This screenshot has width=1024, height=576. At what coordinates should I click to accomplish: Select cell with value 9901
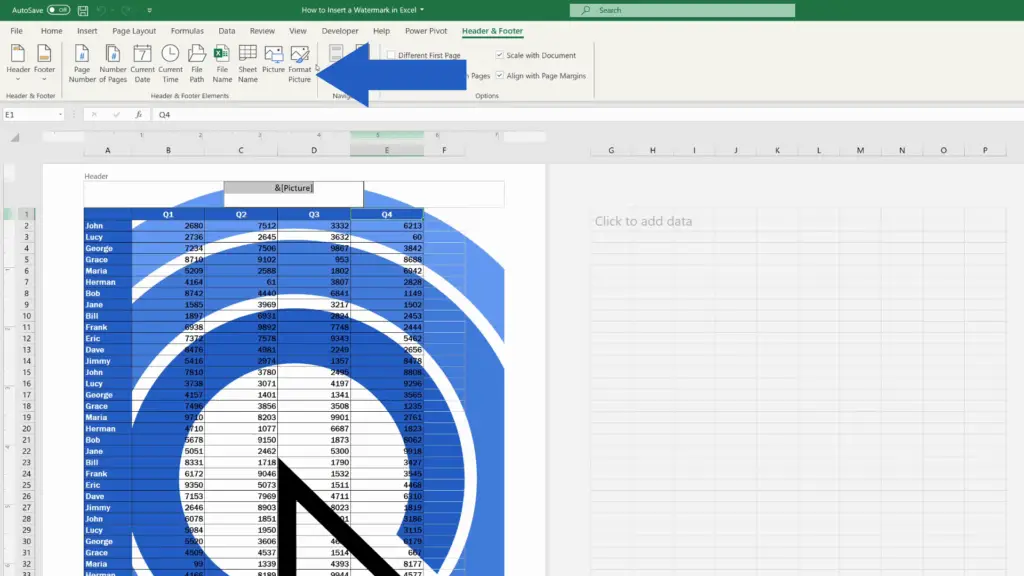(314, 417)
